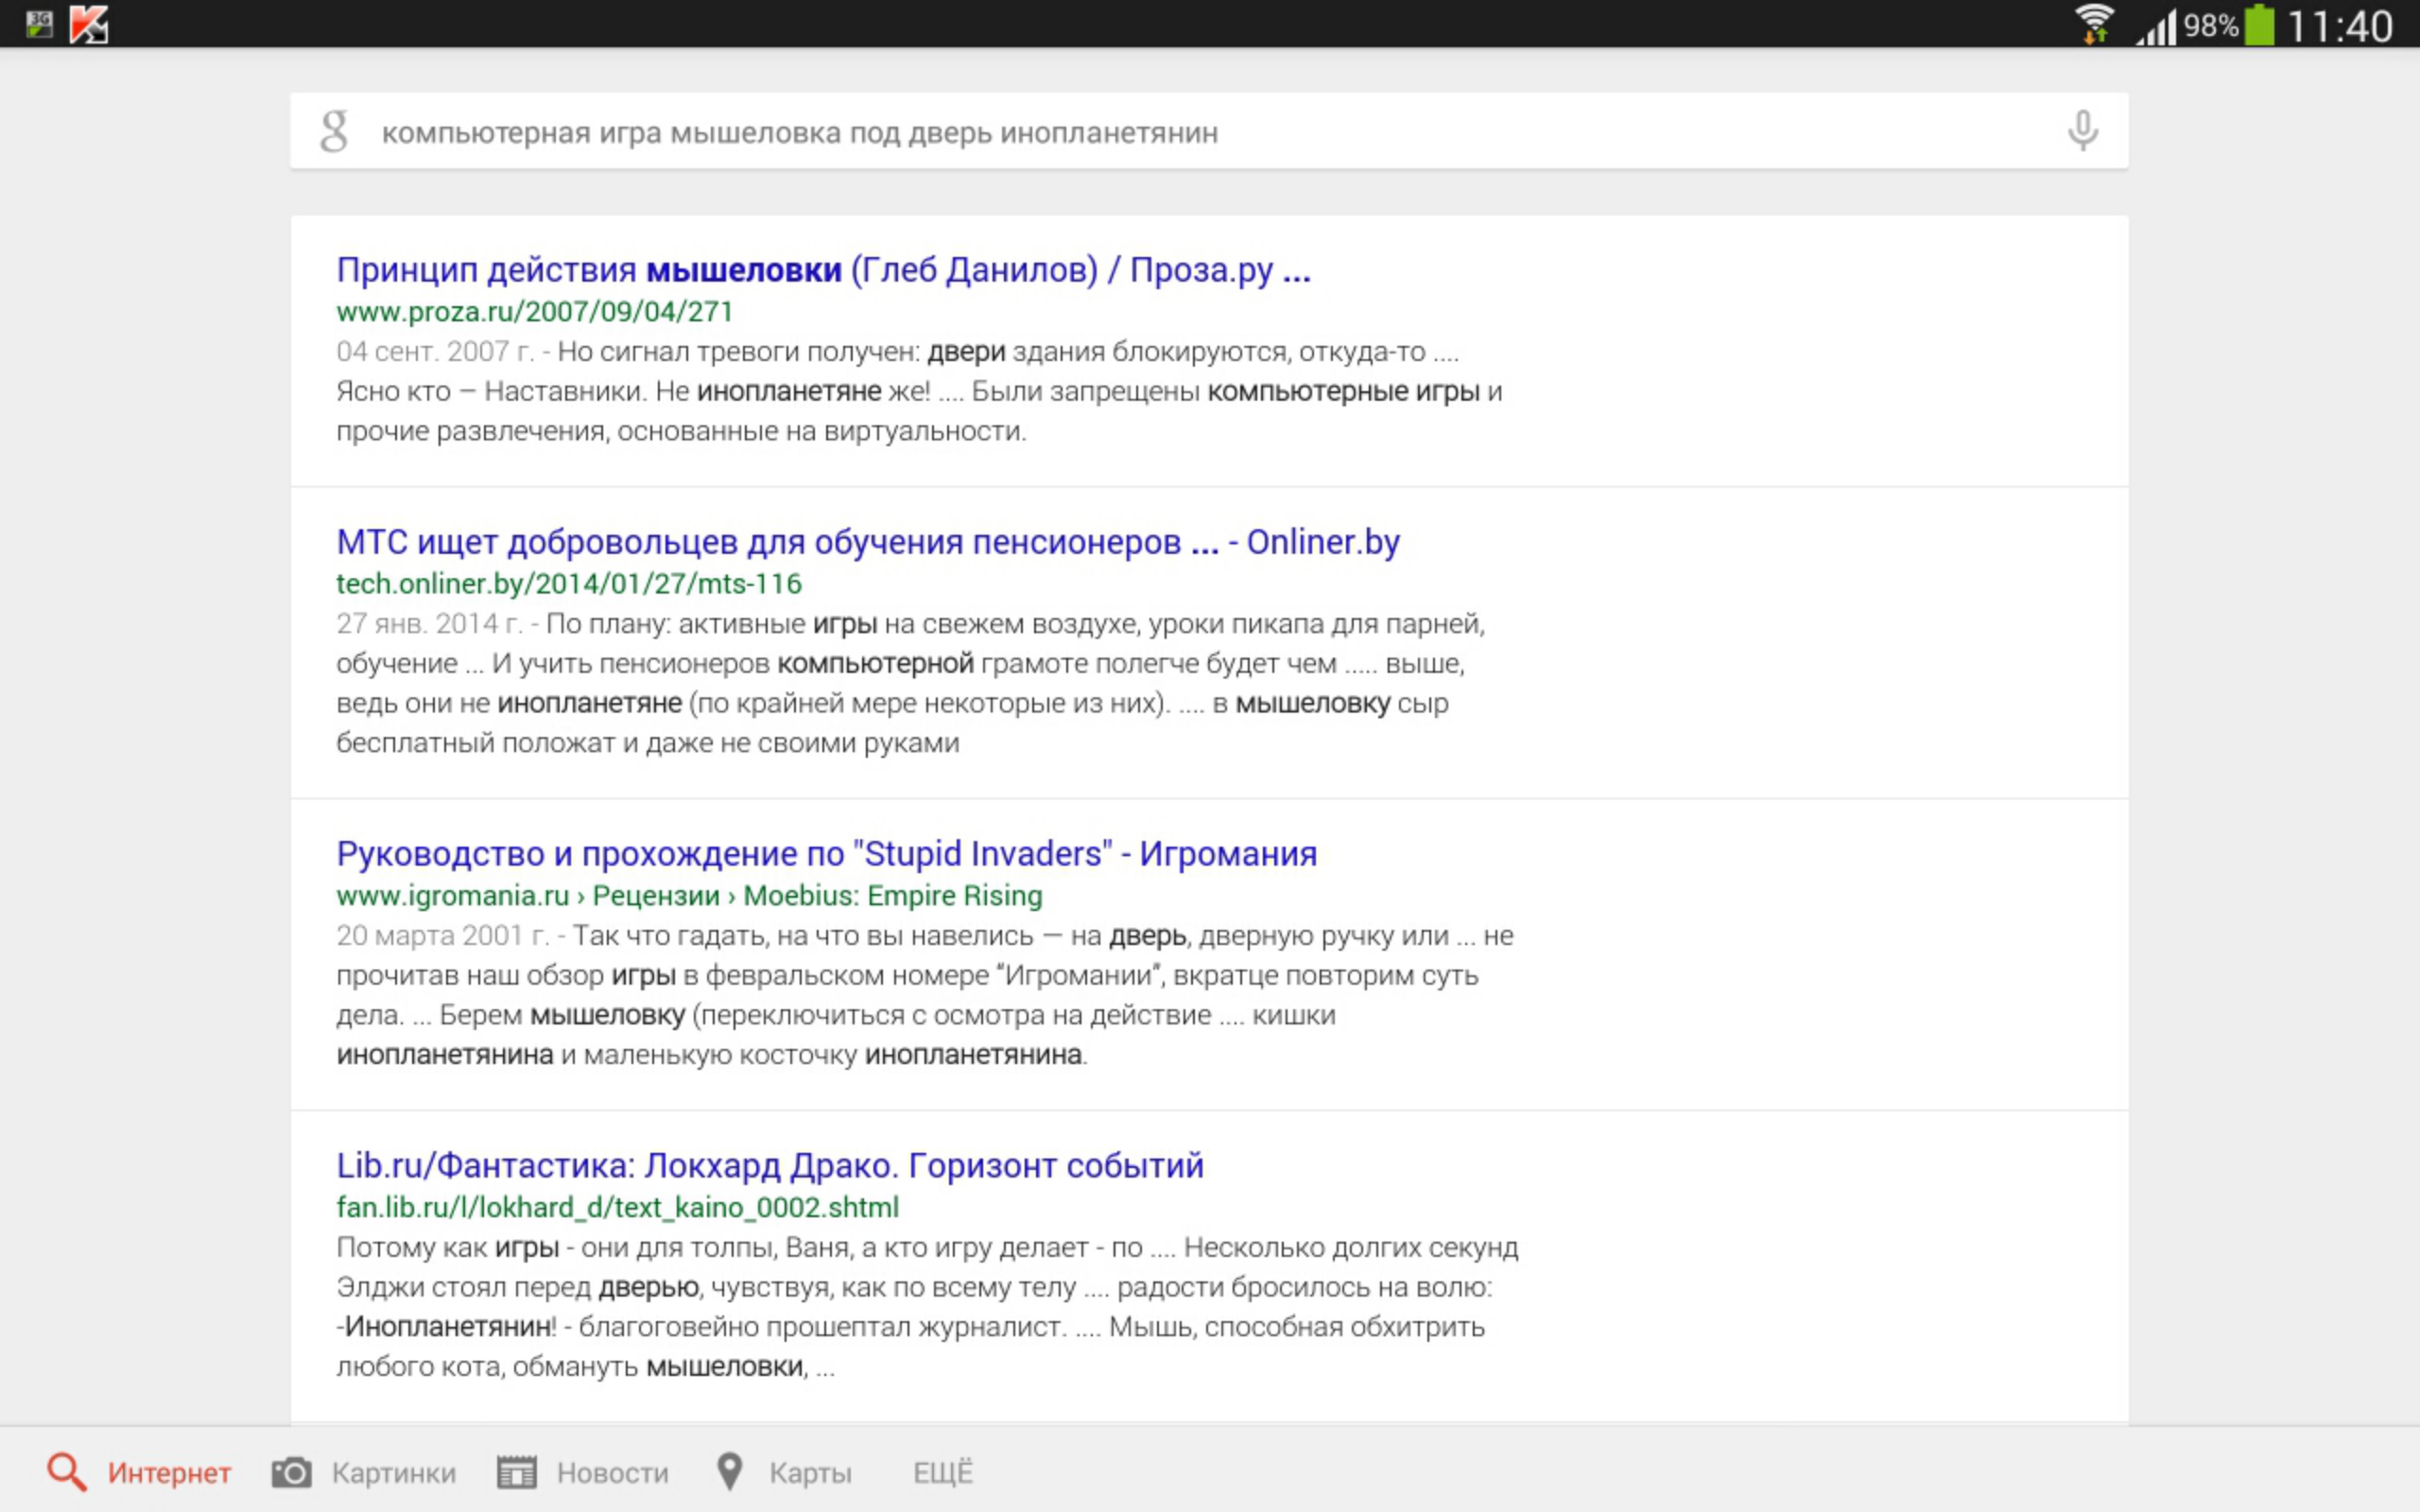Open the www.proza.ru/2007/09/04/271 URL
The height and width of the screenshot is (1512, 2420).
coord(534,312)
